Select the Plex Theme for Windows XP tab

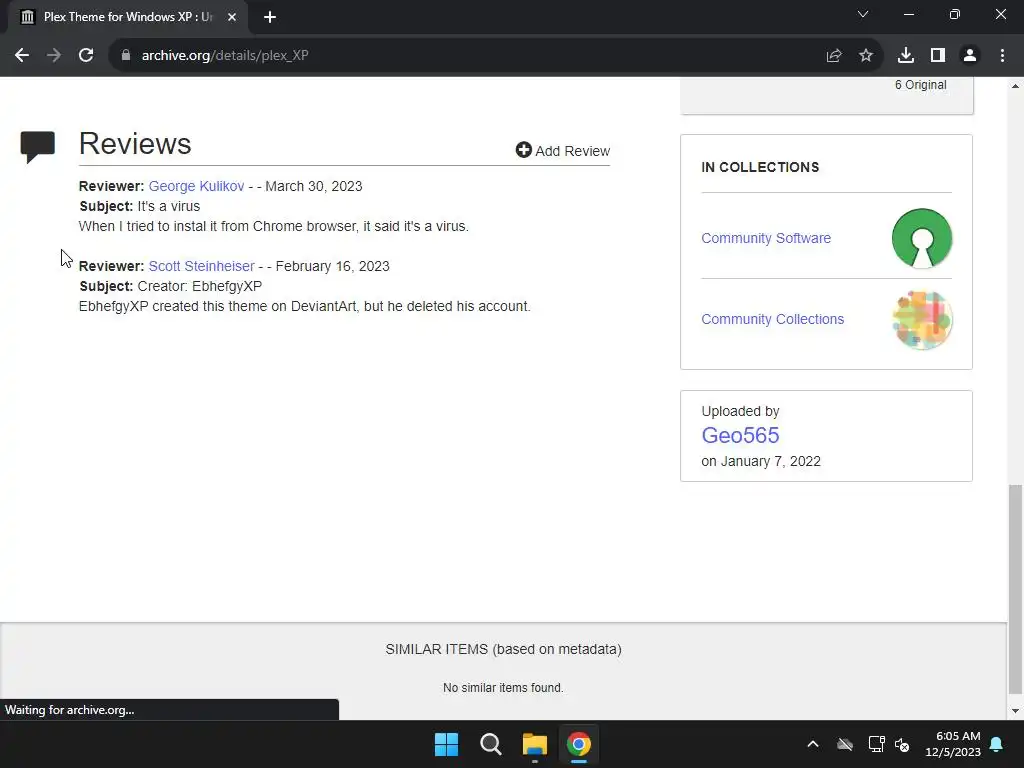pos(127,17)
